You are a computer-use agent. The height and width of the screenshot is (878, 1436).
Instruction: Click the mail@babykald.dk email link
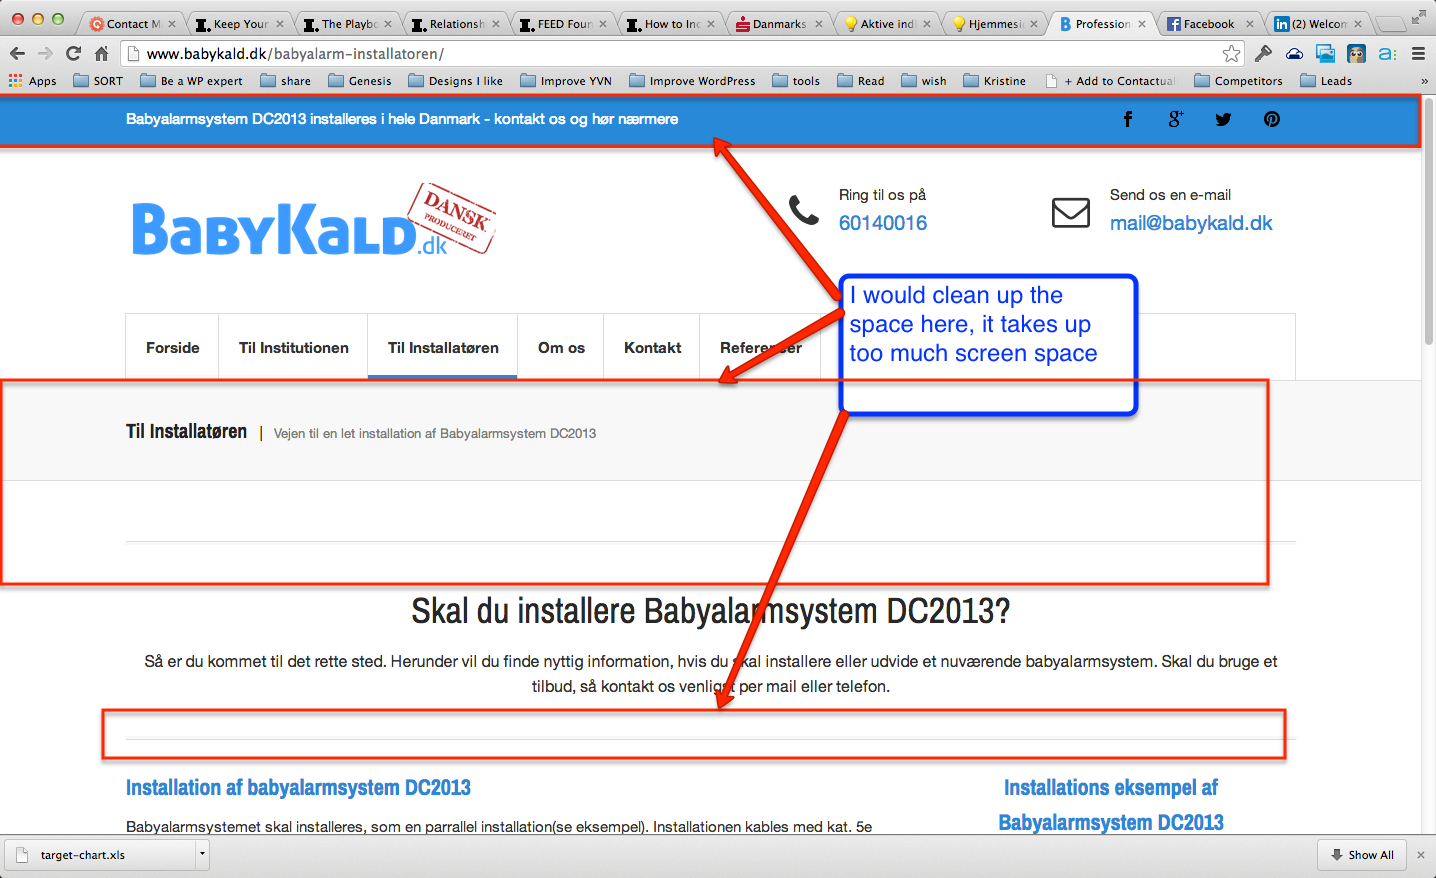coord(1190,223)
